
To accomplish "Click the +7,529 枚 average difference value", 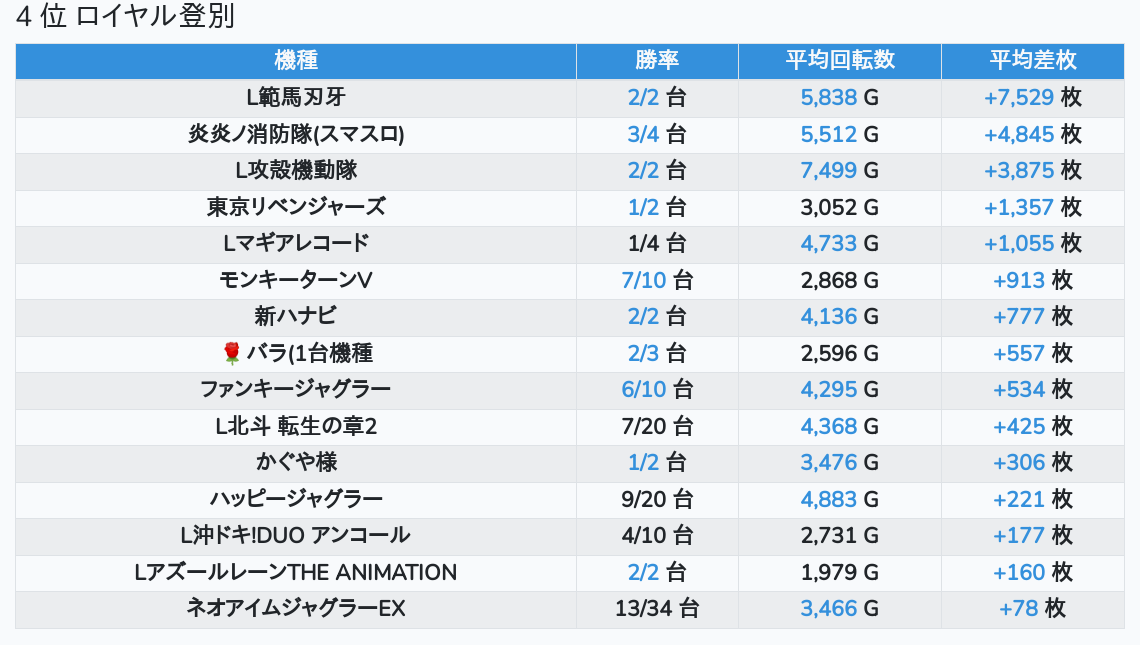I will [x=1033, y=97].
